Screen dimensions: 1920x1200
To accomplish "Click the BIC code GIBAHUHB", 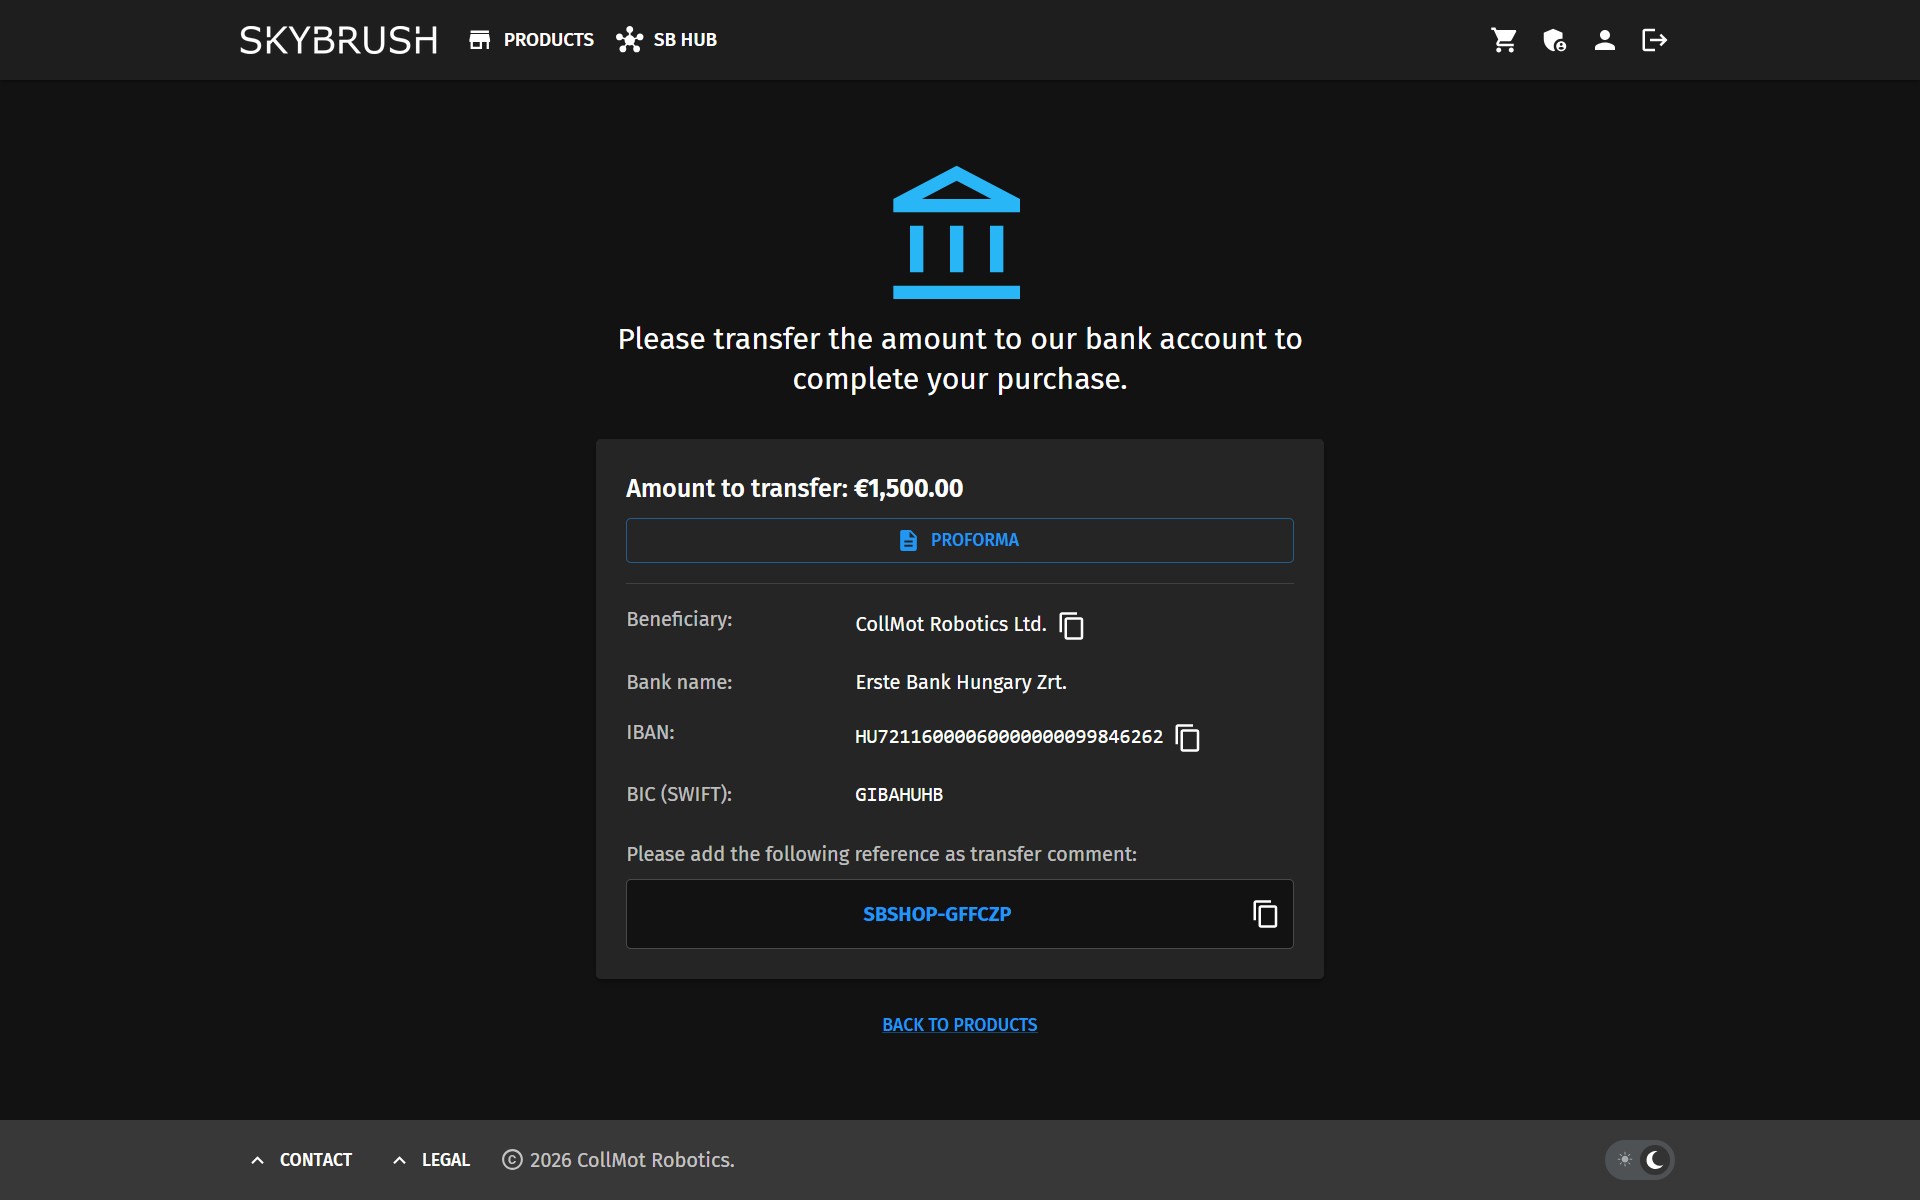I will coord(899,795).
